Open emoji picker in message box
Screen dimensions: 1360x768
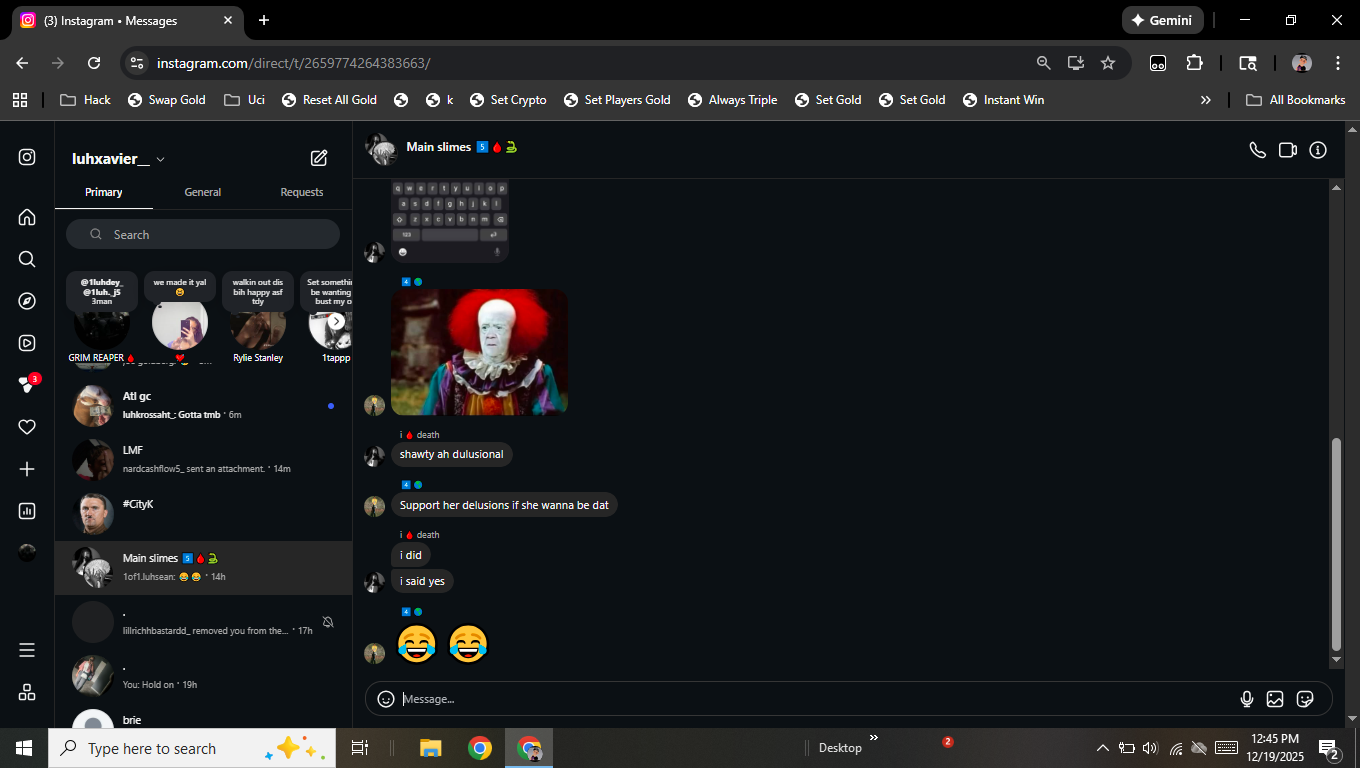click(x=386, y=699)
